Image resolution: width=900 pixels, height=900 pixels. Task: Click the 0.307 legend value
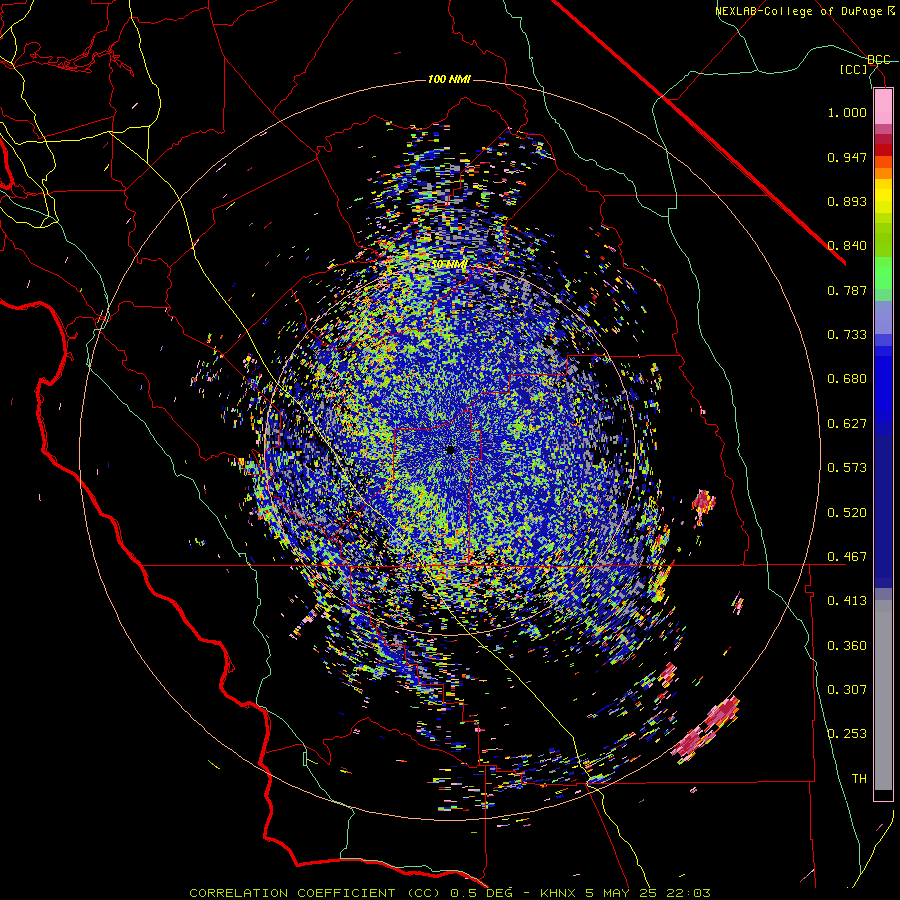click(847, 690)
